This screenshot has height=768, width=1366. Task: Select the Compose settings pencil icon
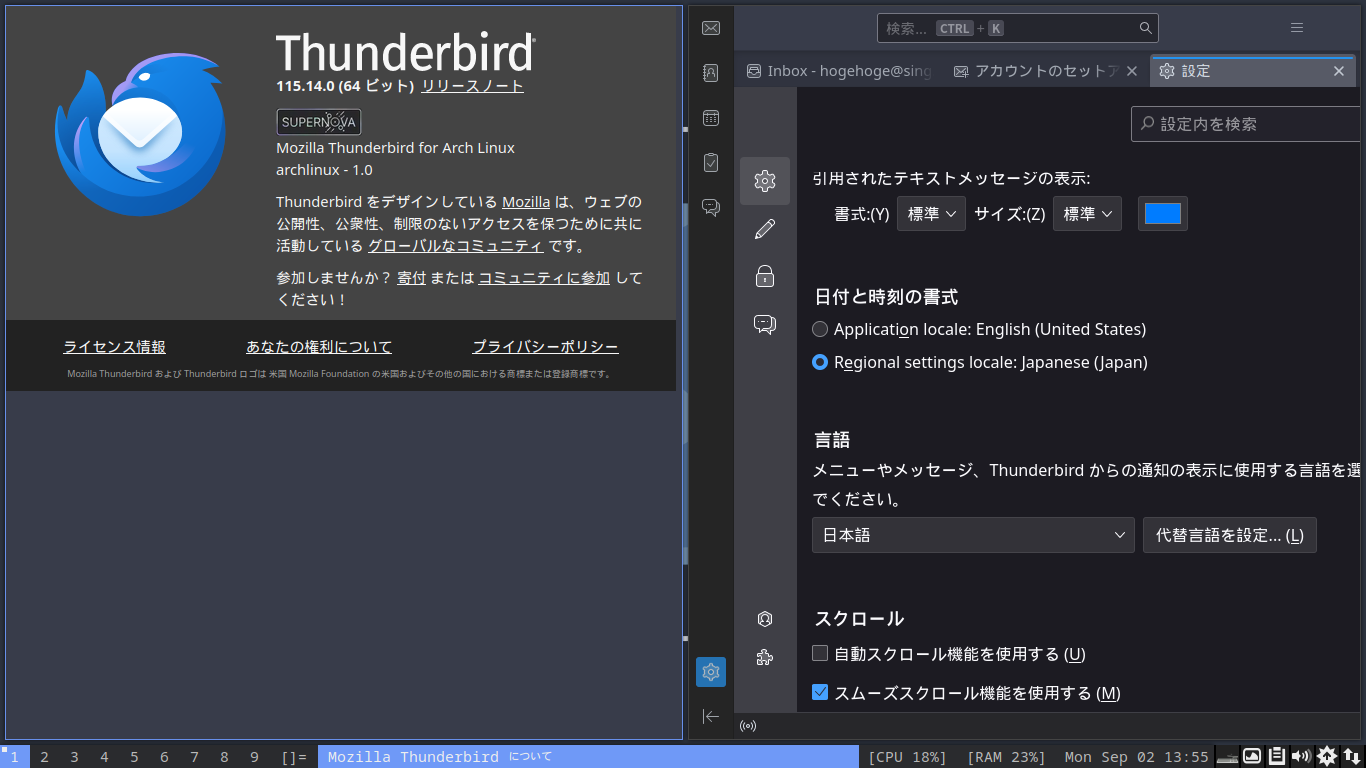tap(765, 229)
